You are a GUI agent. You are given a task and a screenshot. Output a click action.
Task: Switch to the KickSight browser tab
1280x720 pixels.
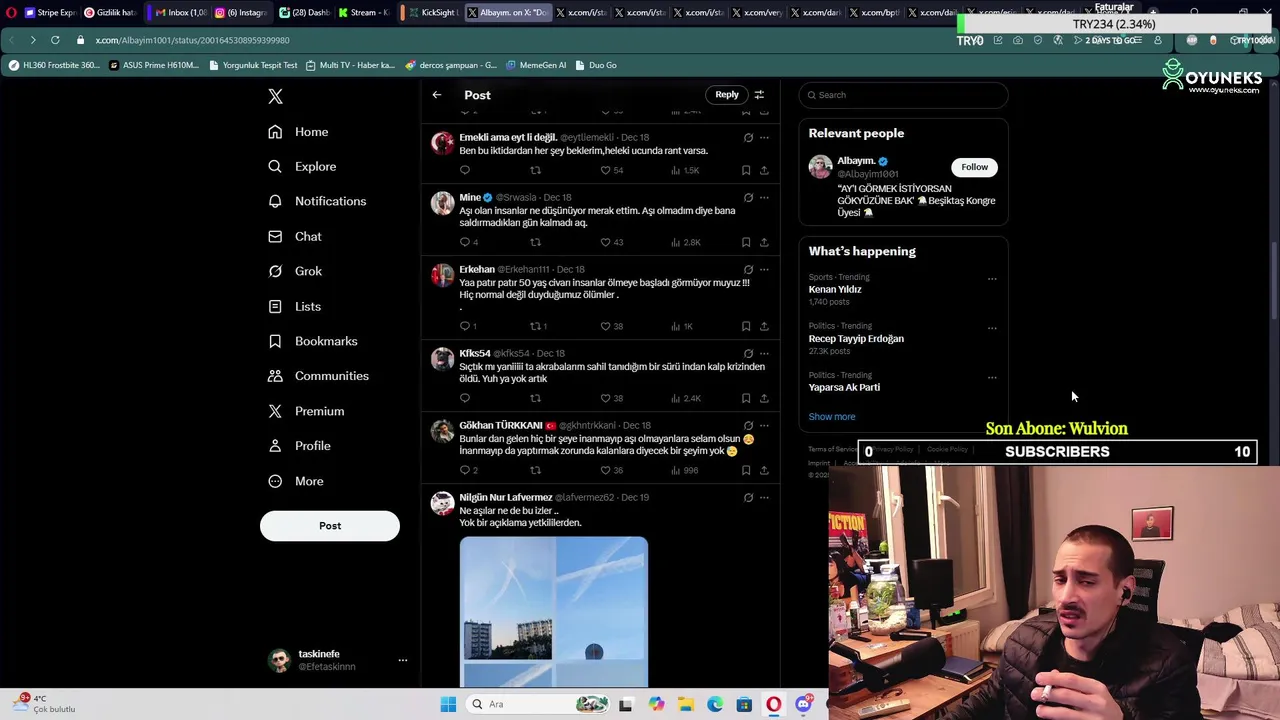click(431, 13)
